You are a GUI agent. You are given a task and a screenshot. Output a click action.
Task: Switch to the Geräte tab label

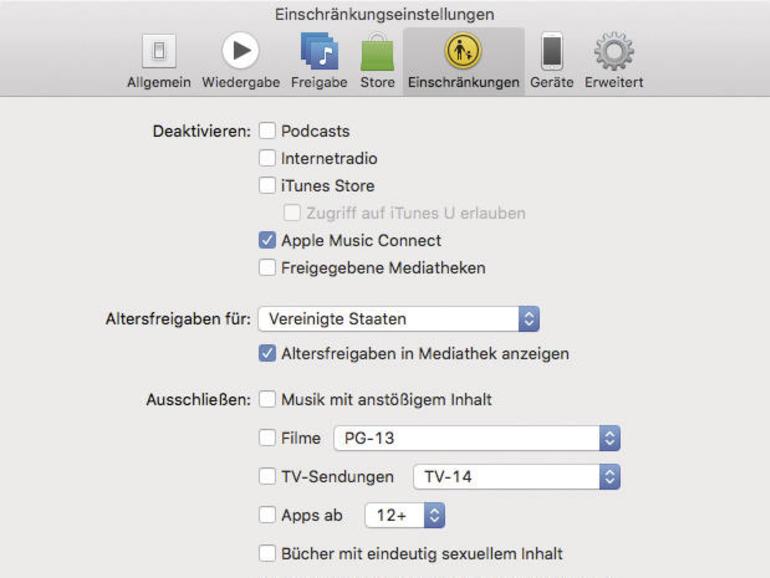[552, 82]
